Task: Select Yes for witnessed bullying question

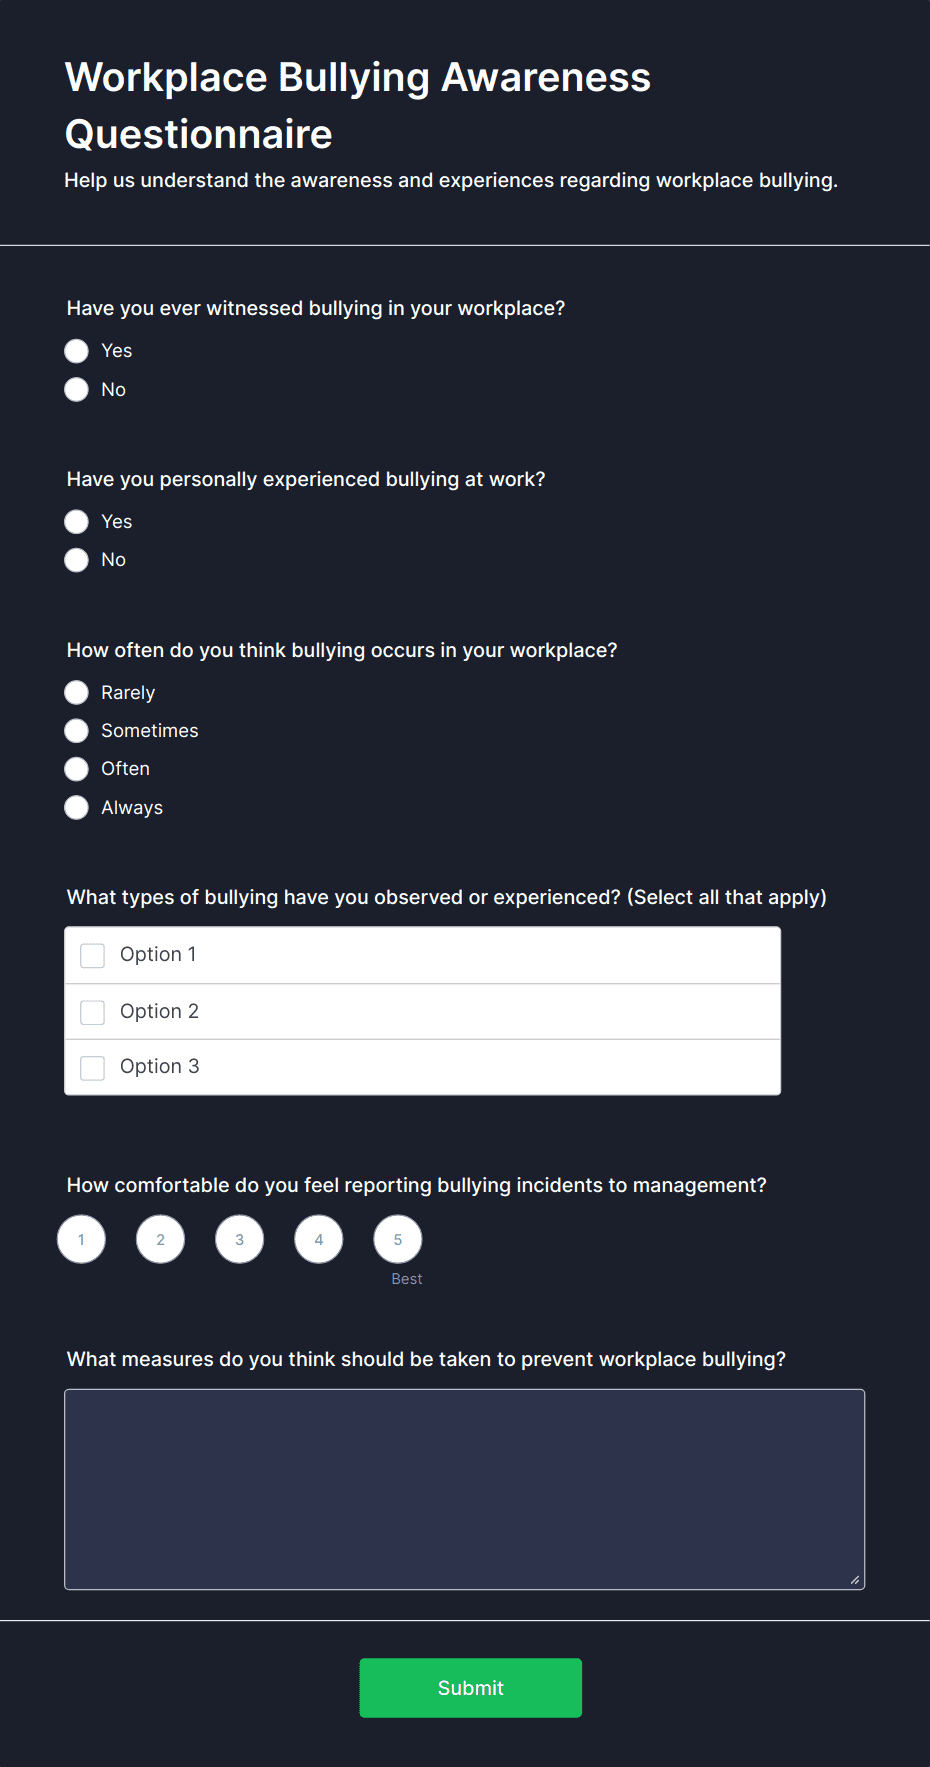Action: click(77, 351)
